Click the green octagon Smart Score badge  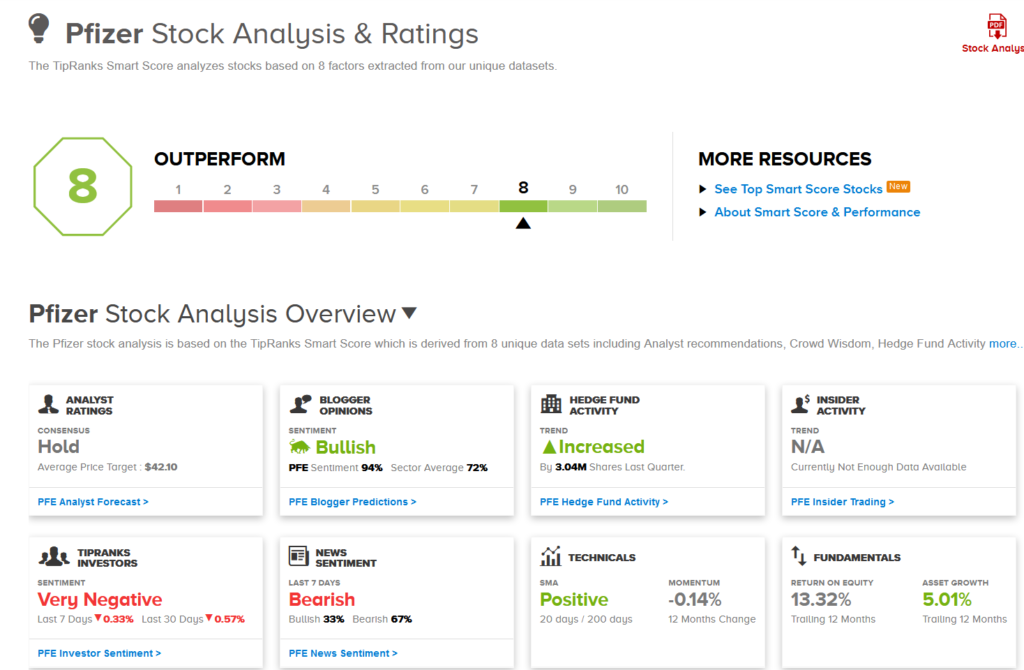(82, 186)
